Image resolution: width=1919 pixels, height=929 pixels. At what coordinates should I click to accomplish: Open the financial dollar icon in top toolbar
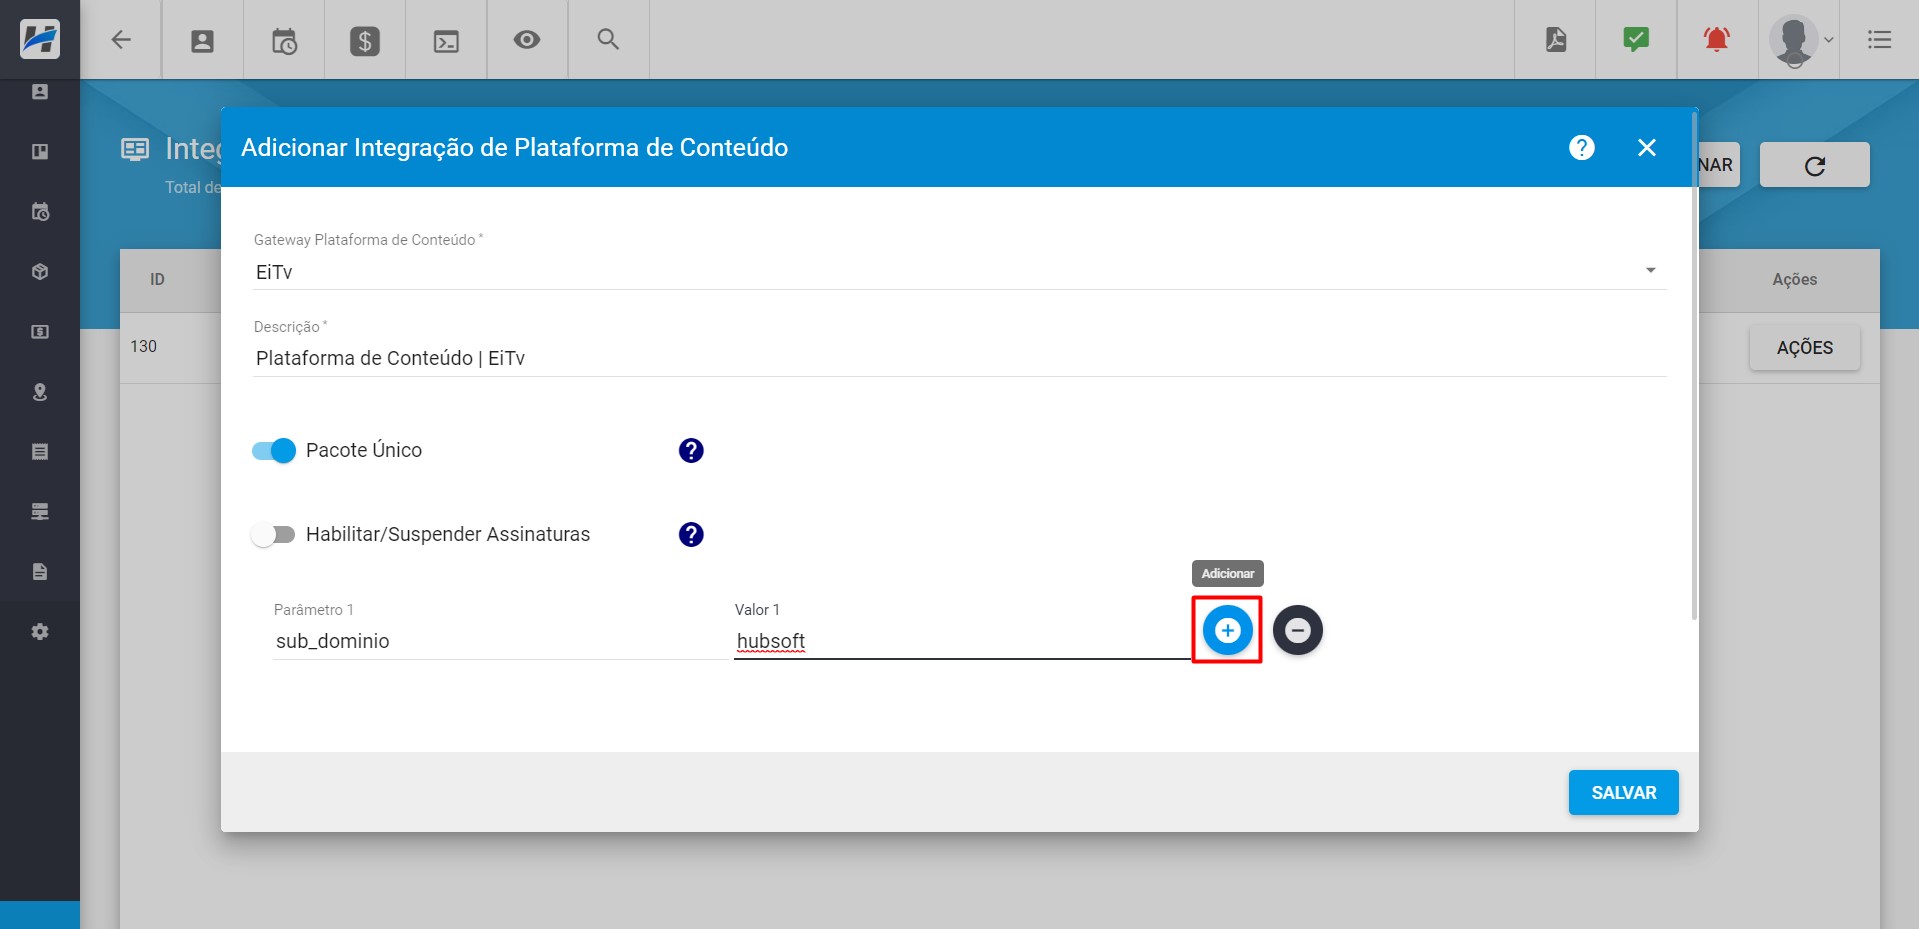click(365, 40)
